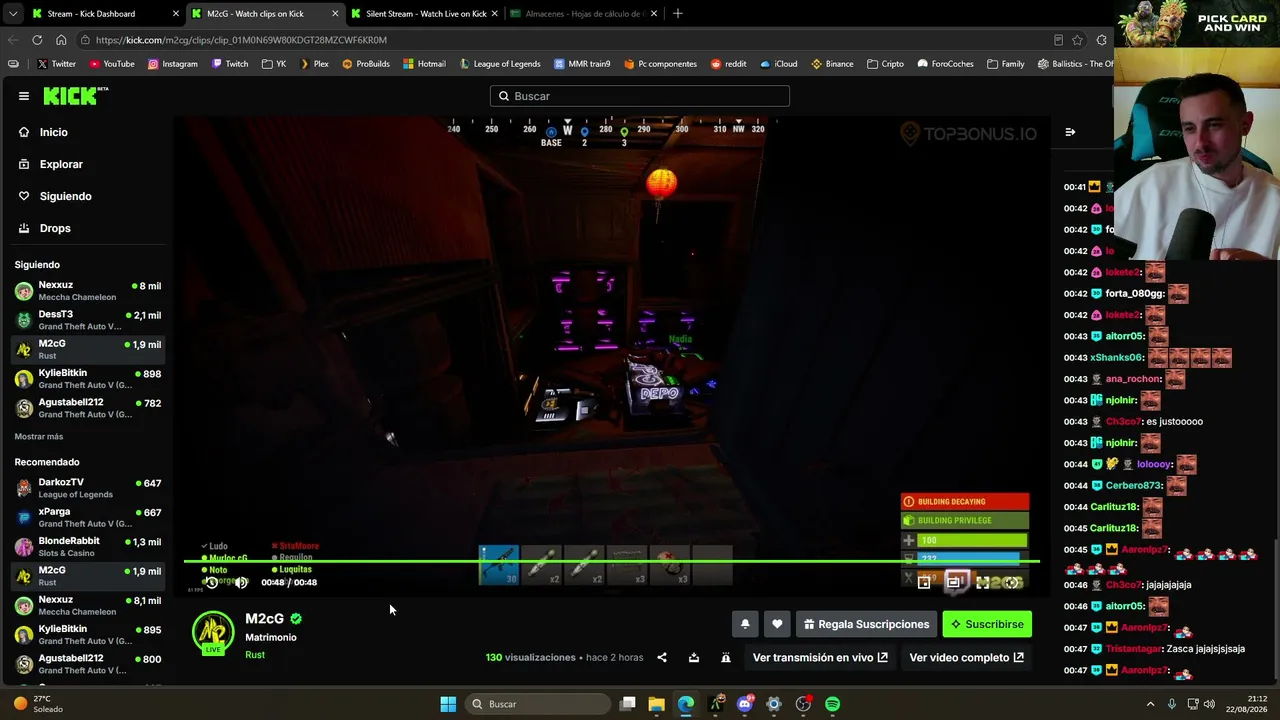Viewport: 1280px width, 720px height.
Task: Expand followed channels with Mostrar más
Action: 39,437
